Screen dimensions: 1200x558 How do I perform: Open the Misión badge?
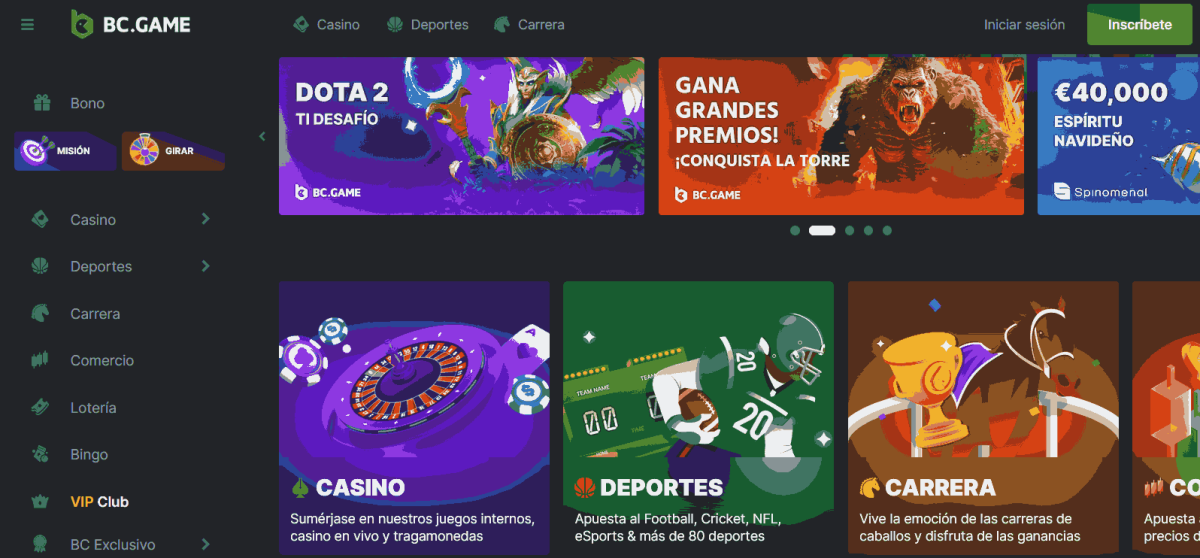[64, 151]
